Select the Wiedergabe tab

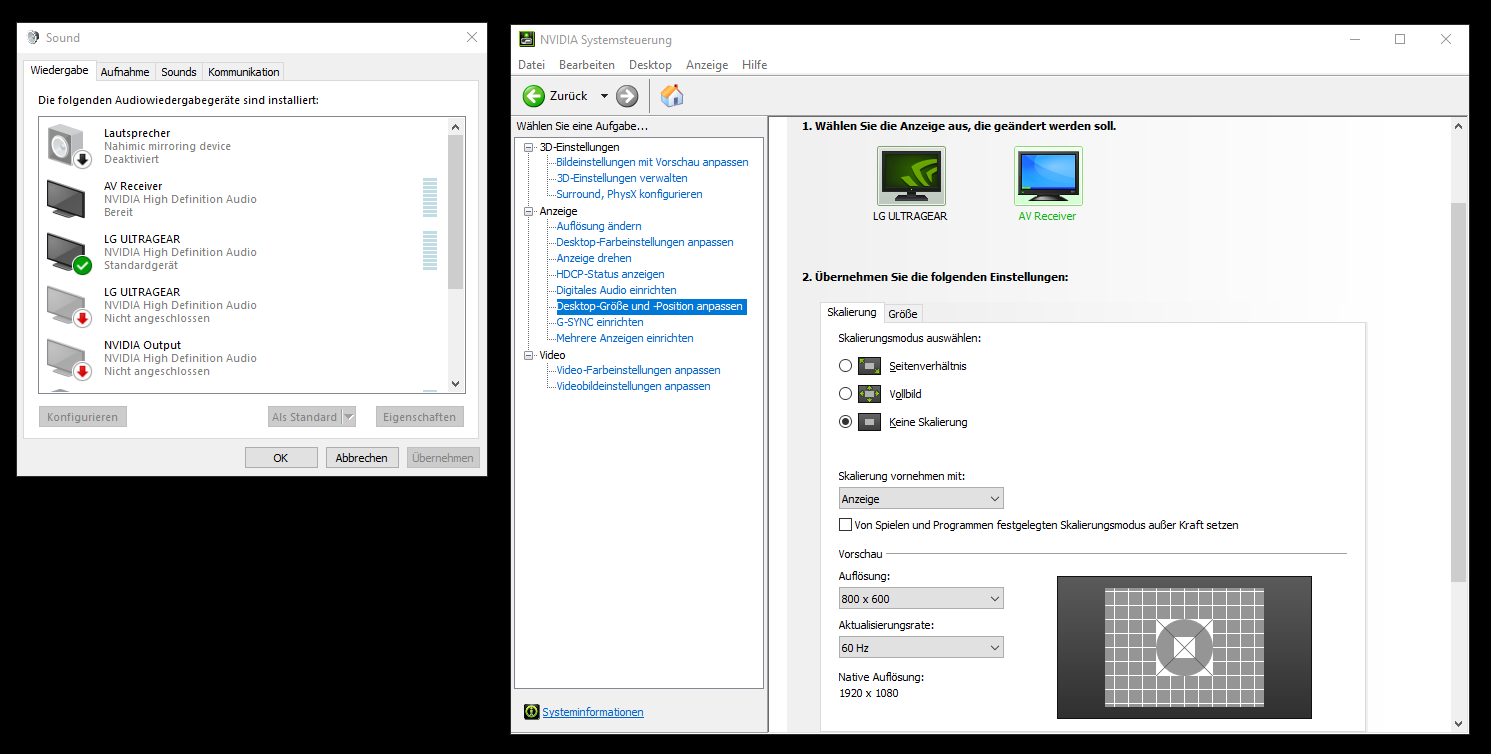pyautogui.click(x=60, y=71)
